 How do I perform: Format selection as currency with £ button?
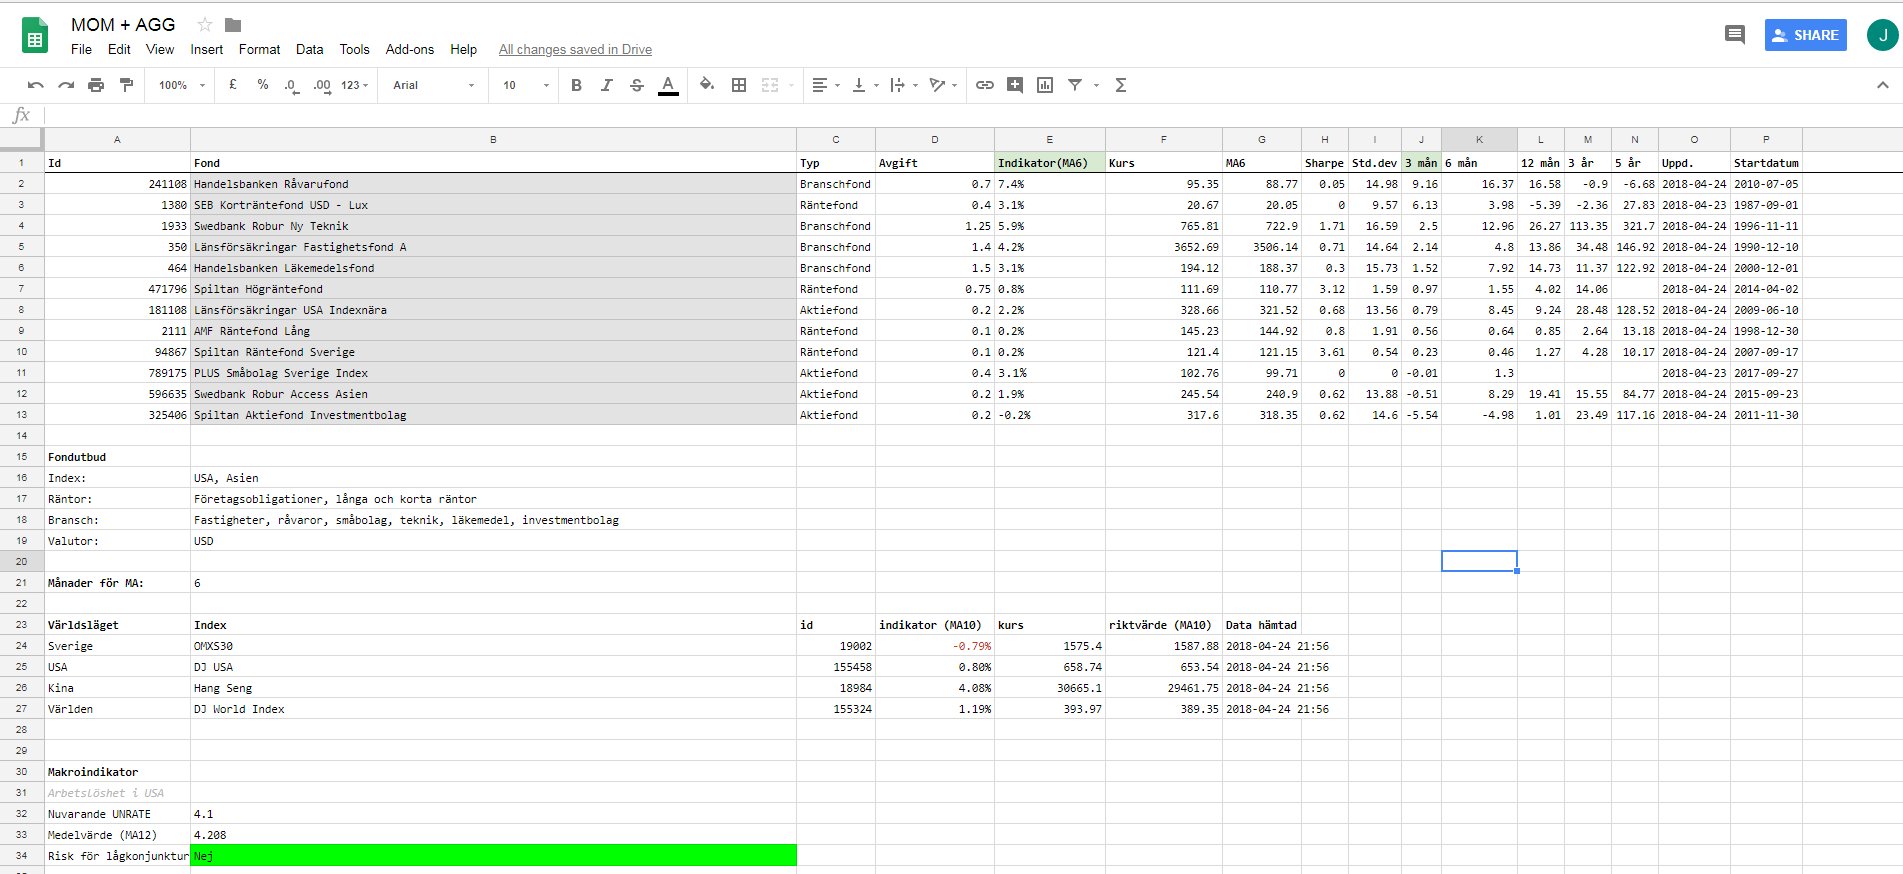(x=233, y=85)
